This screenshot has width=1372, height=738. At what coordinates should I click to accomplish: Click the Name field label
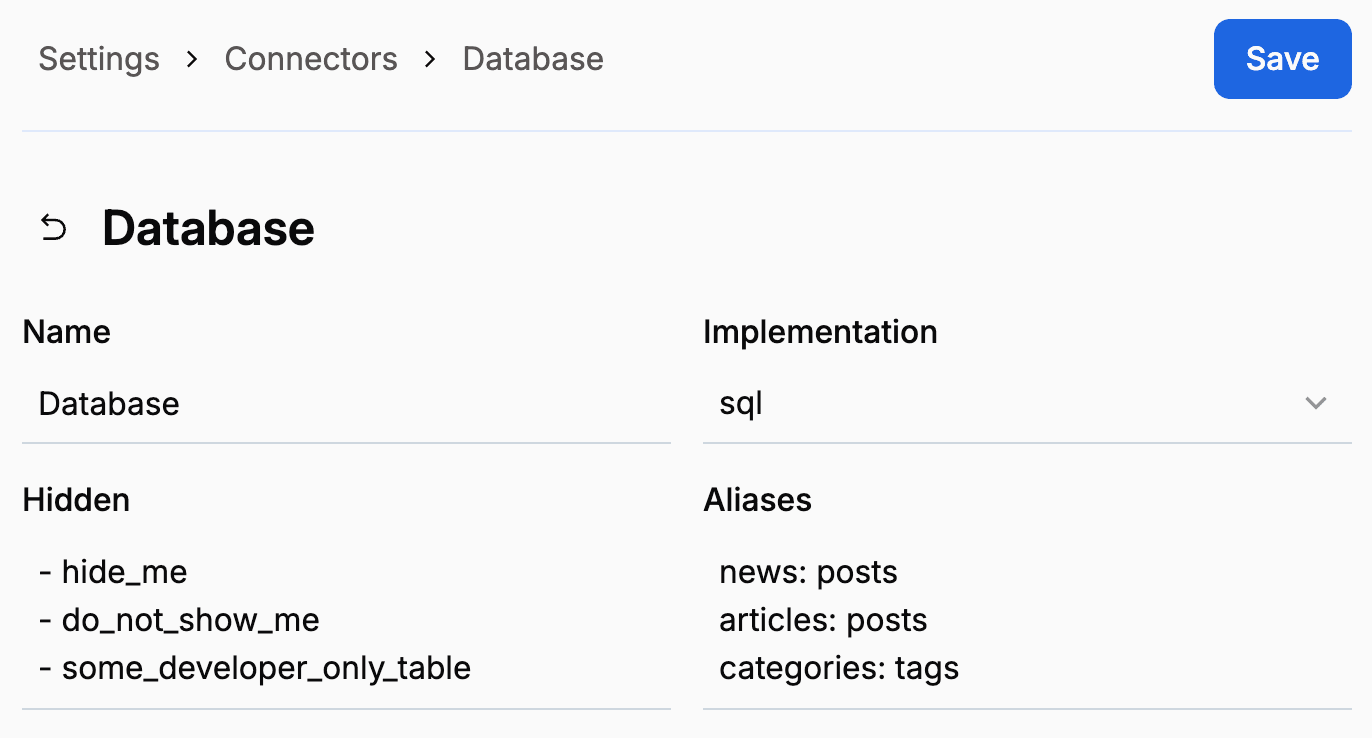coord(66,331)
